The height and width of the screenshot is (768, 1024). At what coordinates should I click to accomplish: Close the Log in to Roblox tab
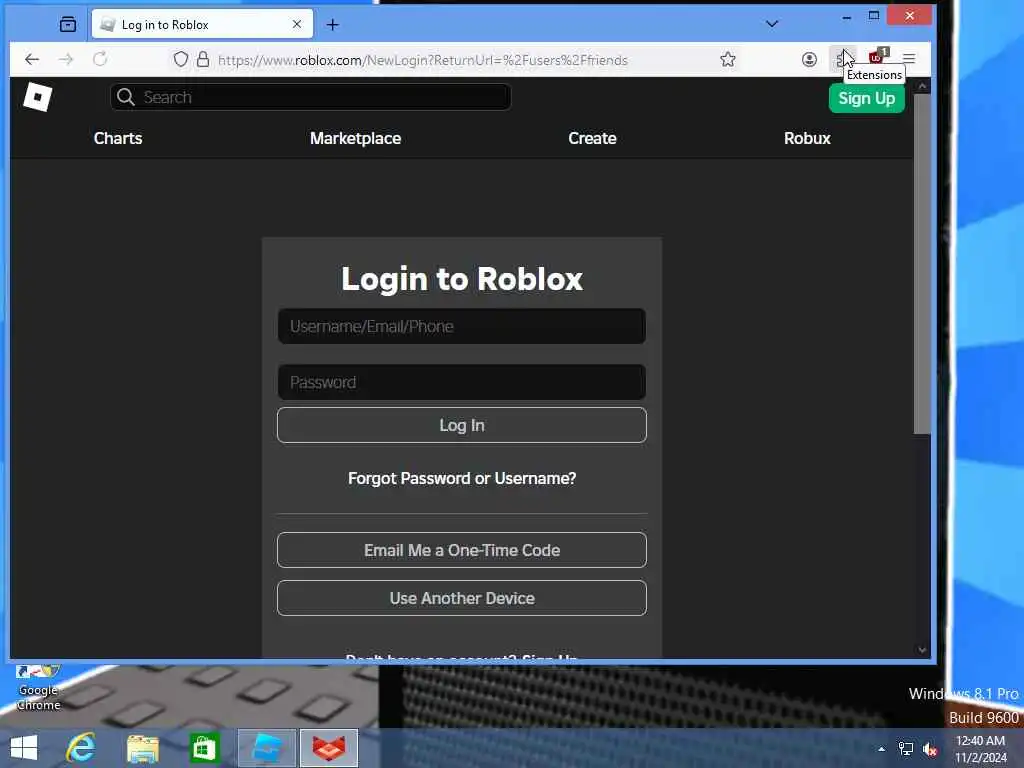point(296,24)
